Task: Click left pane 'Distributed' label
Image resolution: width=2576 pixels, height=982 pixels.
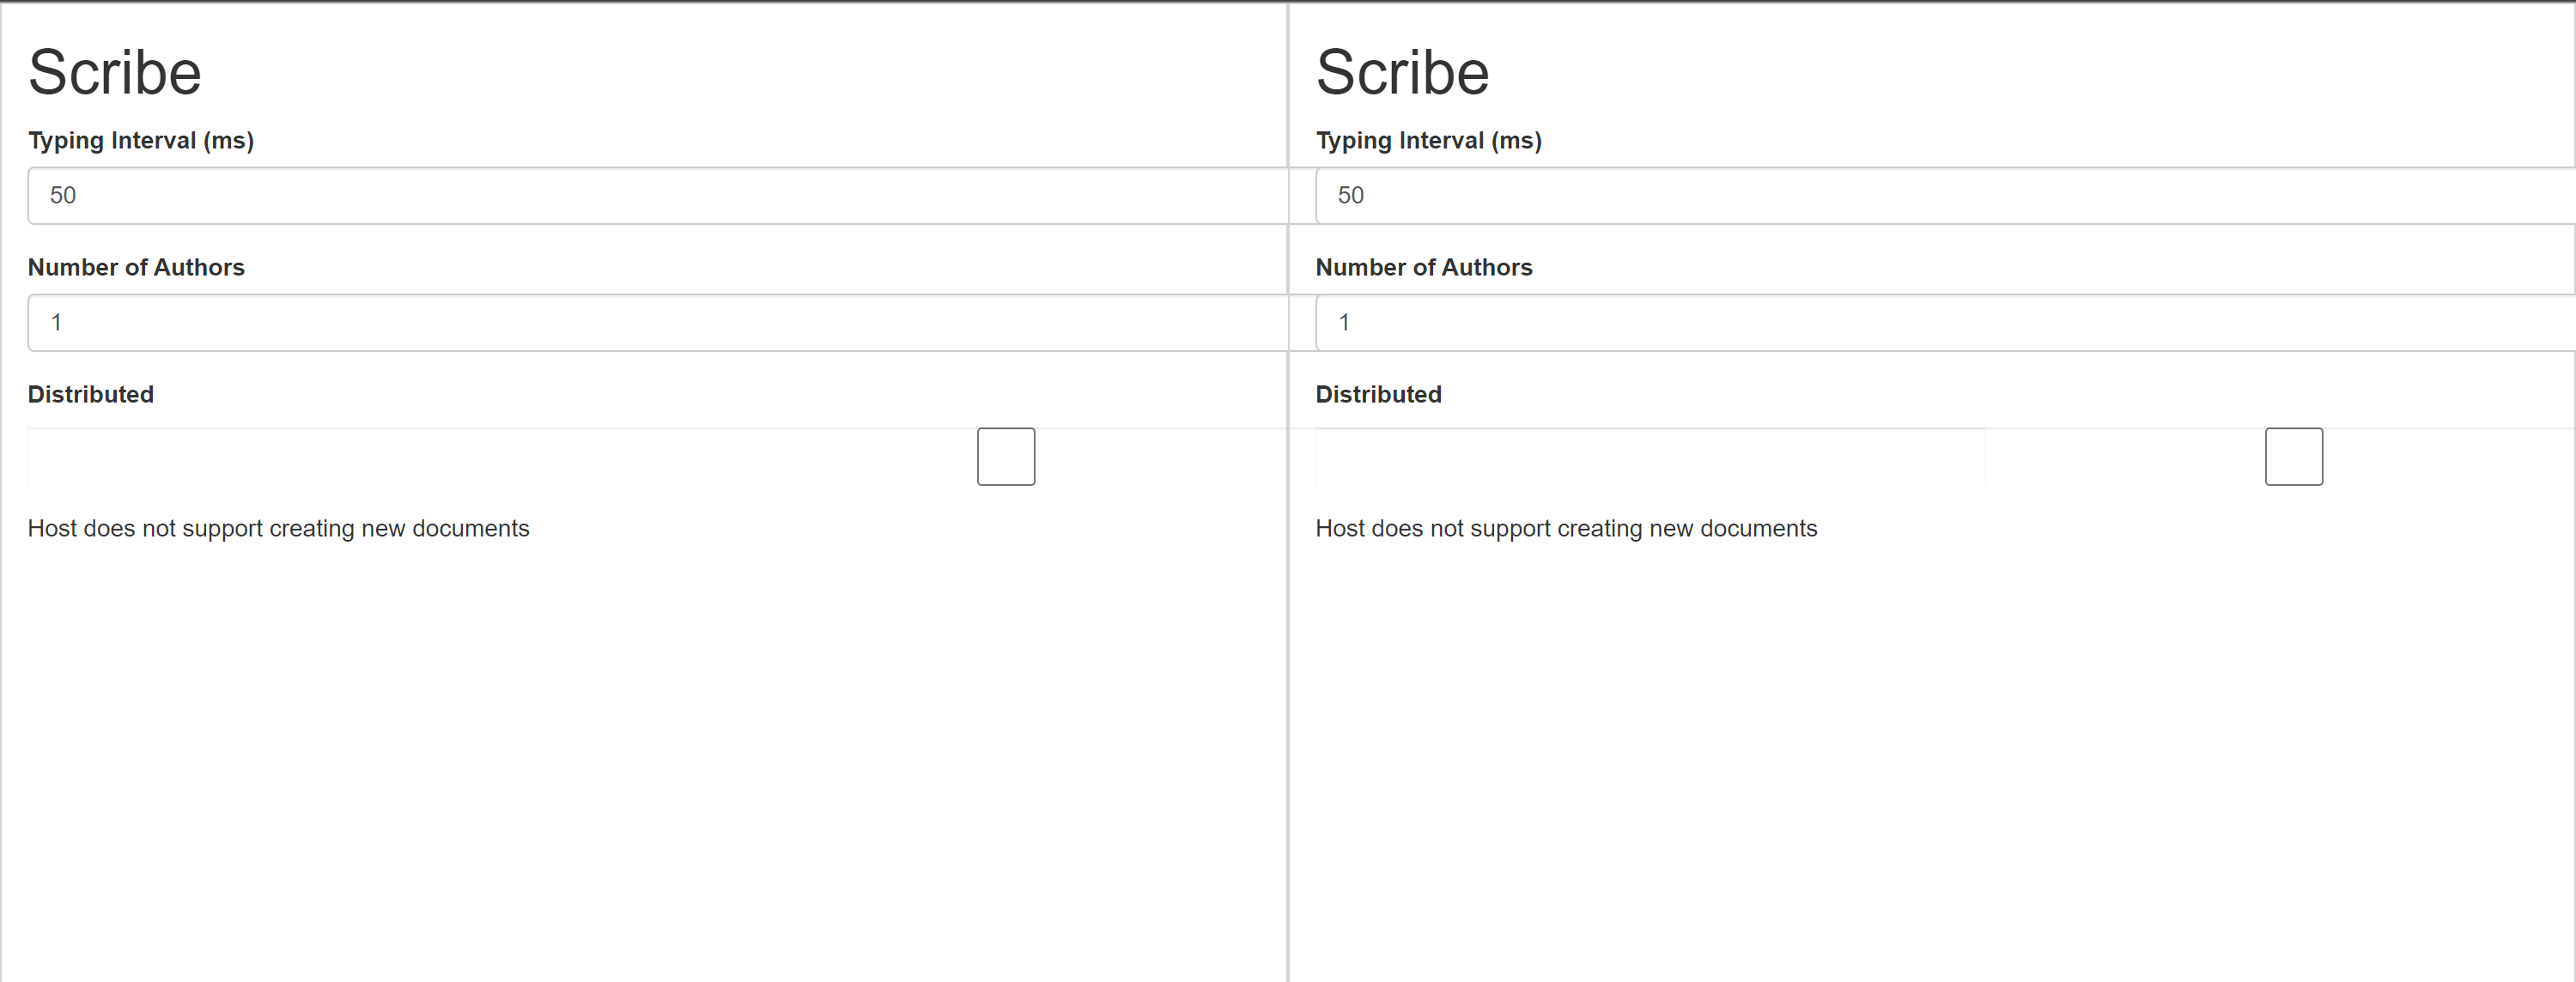Action: point(91,395)
